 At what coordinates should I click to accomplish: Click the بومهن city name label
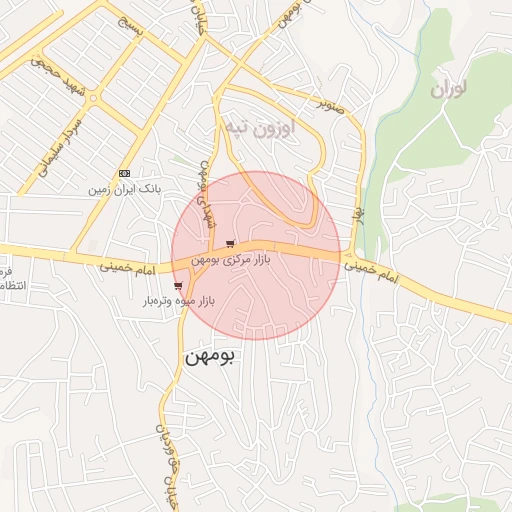click(x=210, y=357)
